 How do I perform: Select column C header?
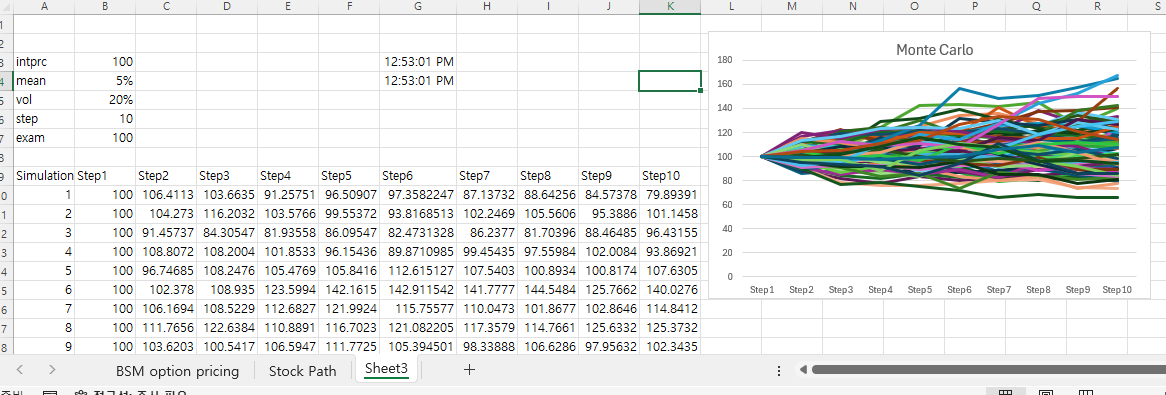[x=166, y=7]
